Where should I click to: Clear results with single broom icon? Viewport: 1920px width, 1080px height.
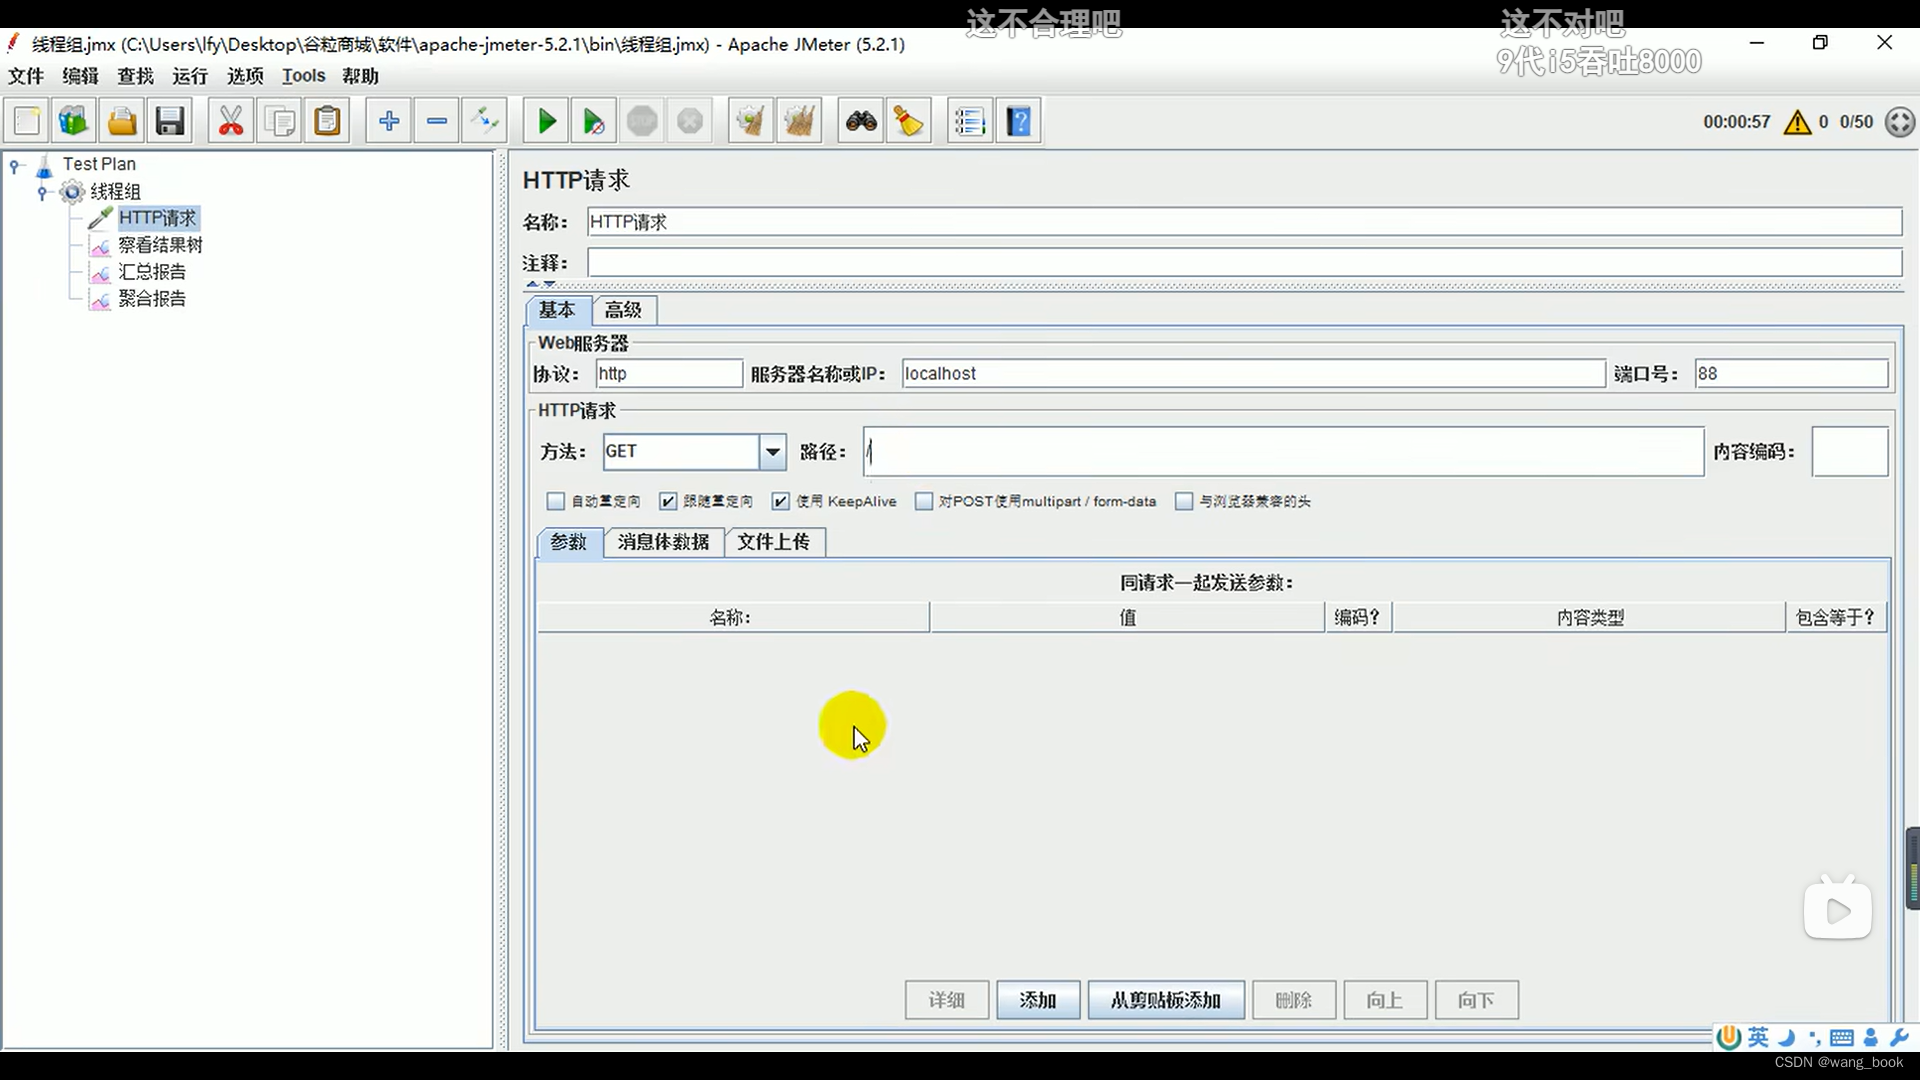point(751,121)
